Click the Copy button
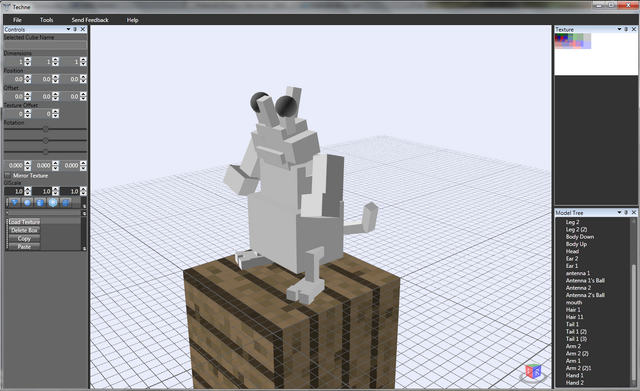Screen dimensions: 640x391 click(x=24, y=238)
